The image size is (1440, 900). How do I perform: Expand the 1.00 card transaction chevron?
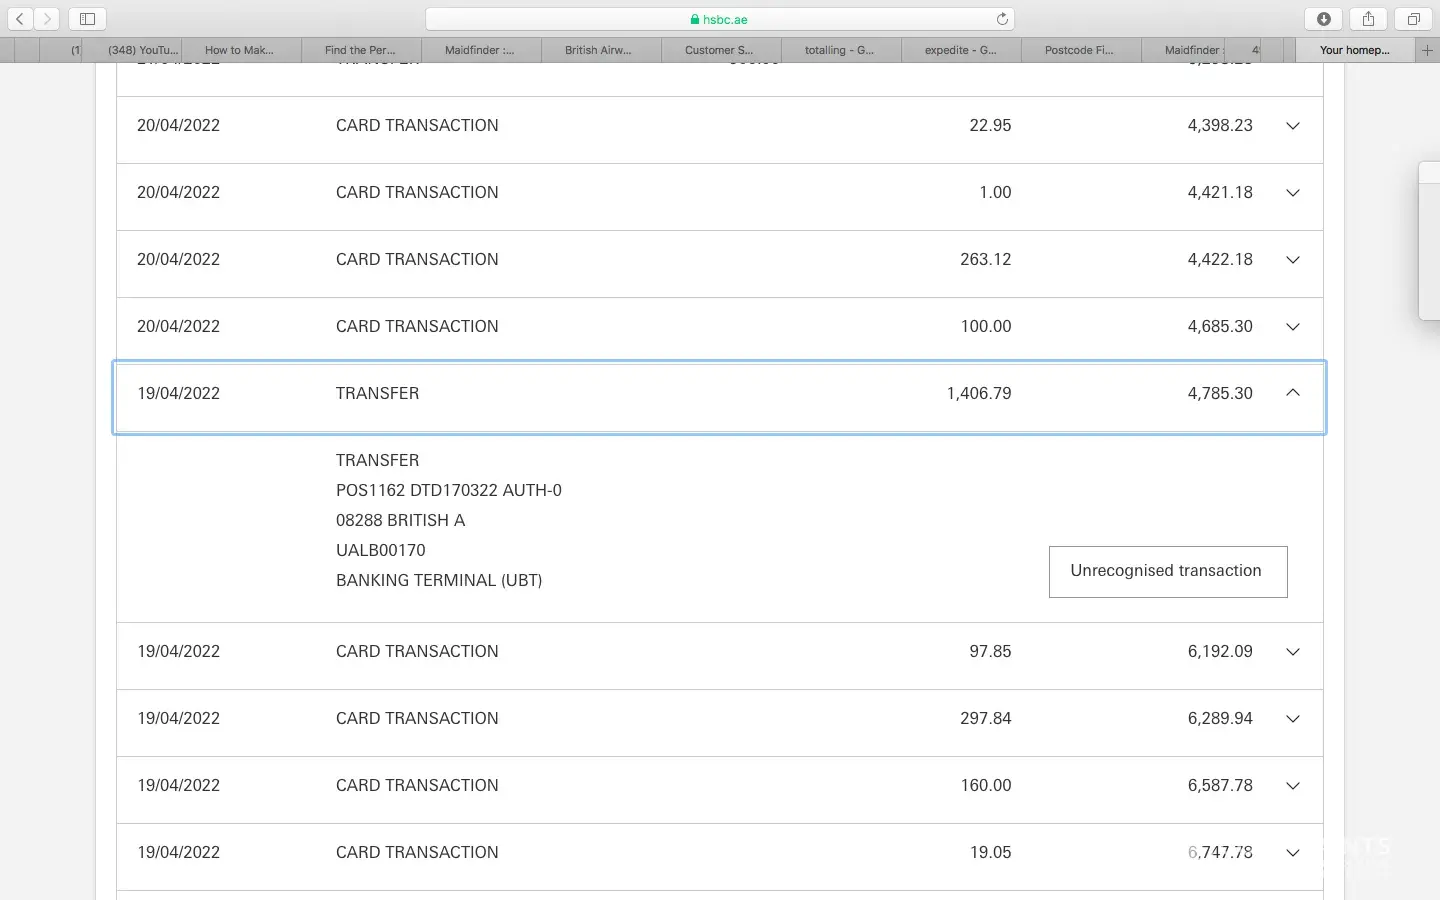click(1292, 193)
